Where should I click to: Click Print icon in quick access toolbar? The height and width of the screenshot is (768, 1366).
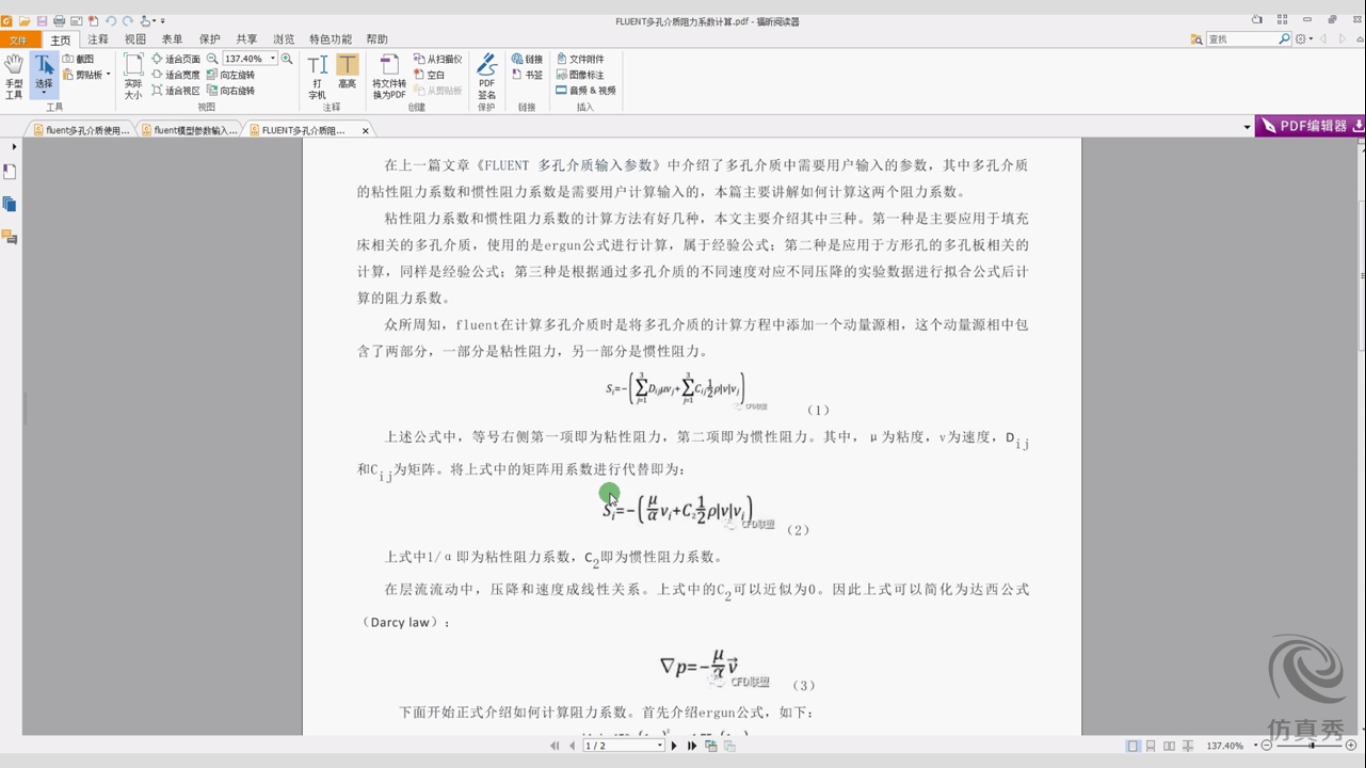(x=59, y=20)
